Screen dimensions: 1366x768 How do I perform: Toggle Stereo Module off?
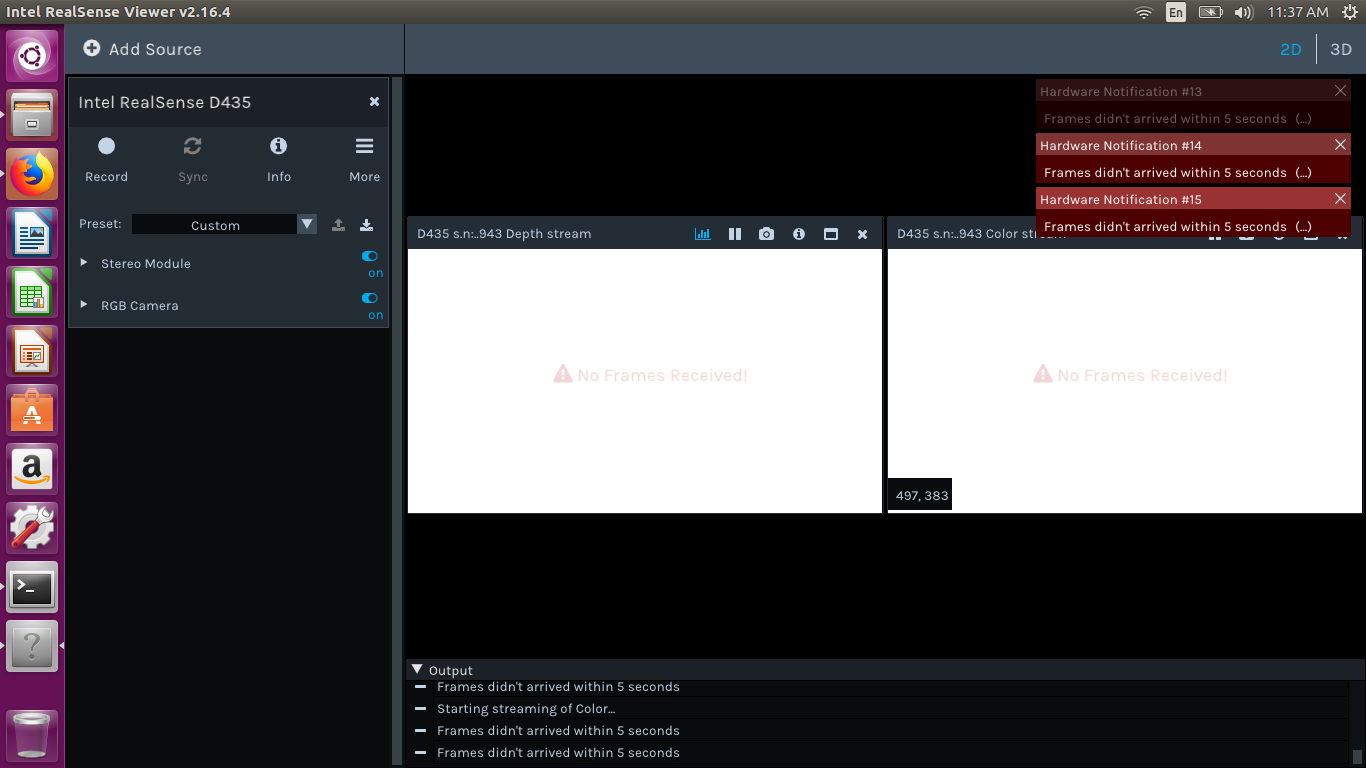pyautogui.click(x=370, y=257)
